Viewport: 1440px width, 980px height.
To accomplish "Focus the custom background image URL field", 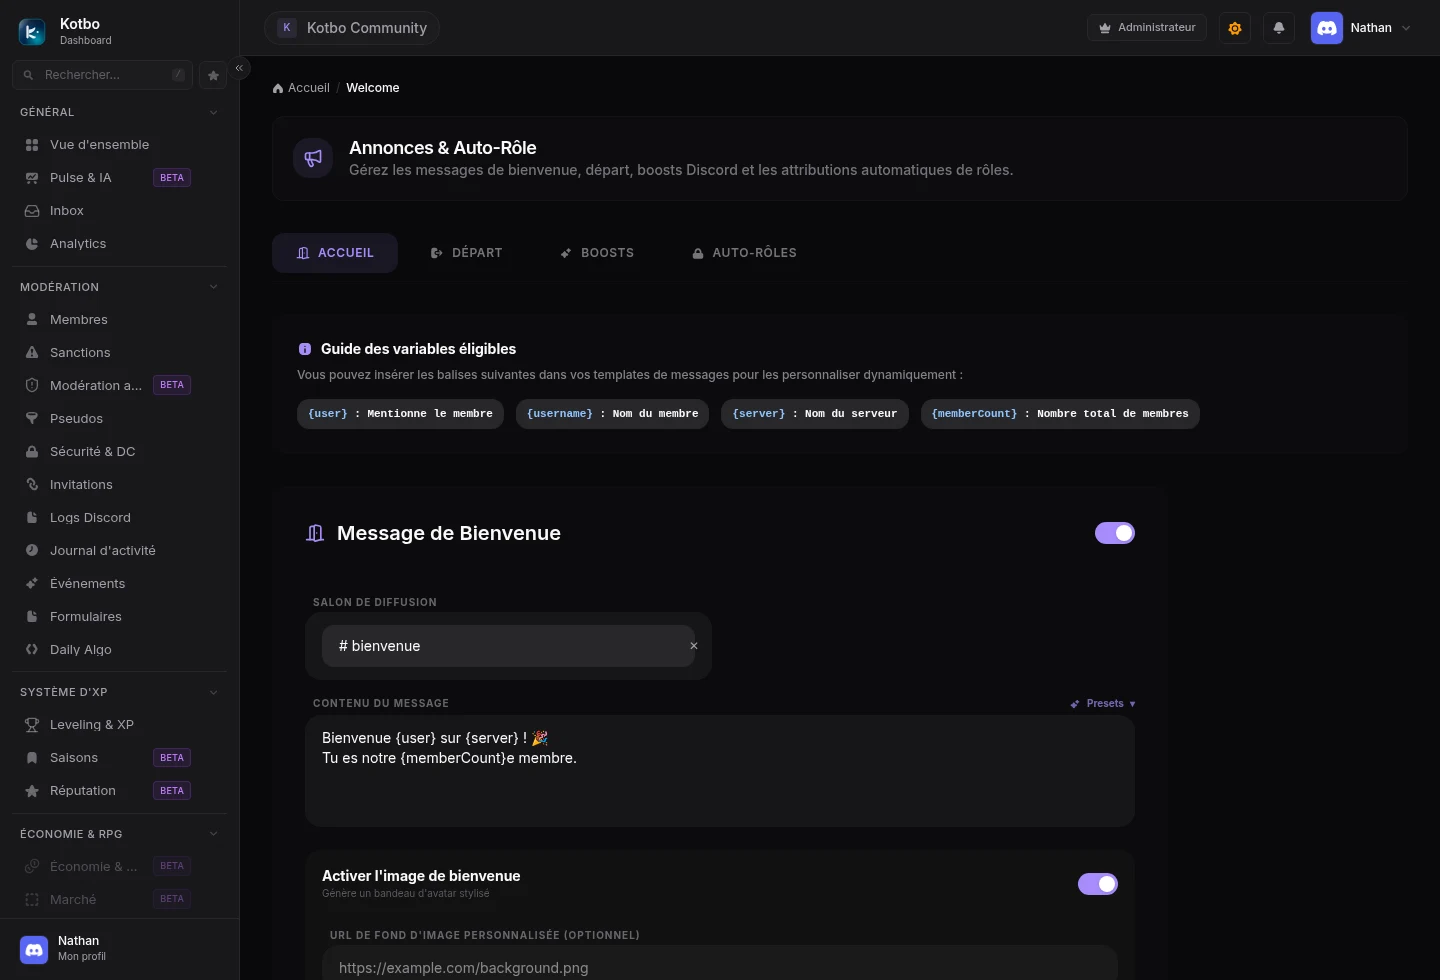I will (x=720, y=965).
